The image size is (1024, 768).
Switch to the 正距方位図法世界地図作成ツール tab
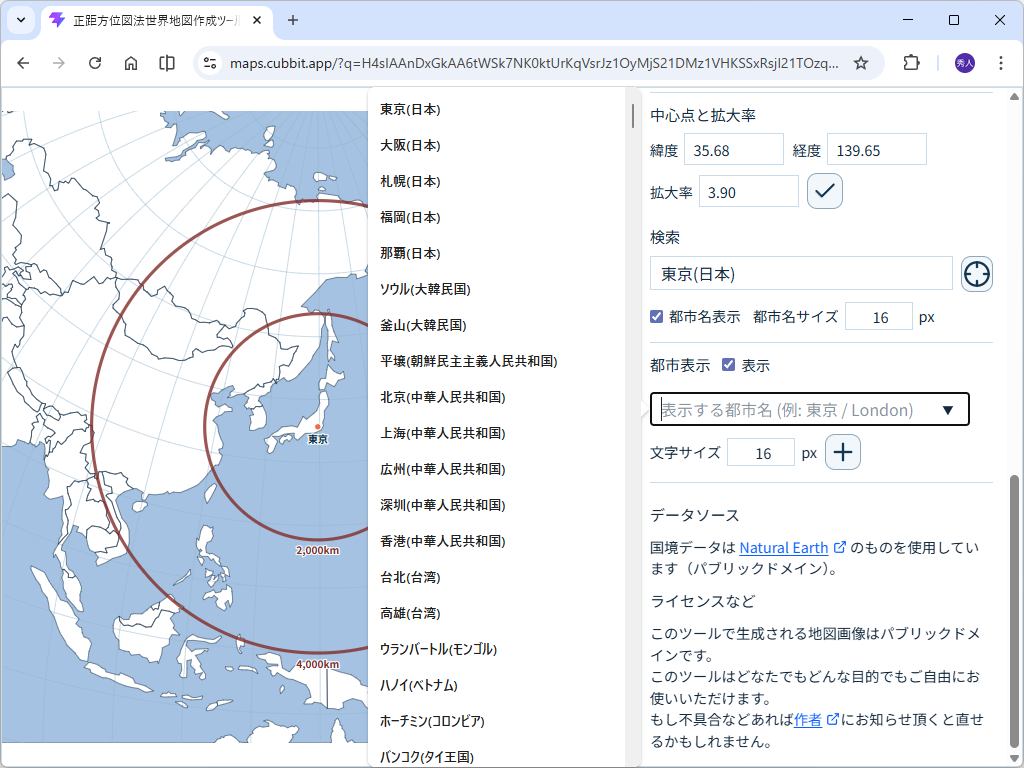(x=150, y=20)
